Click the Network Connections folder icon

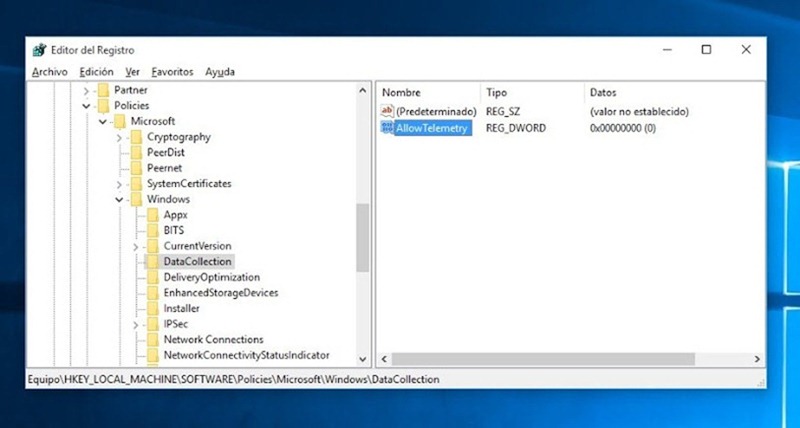pyautogui.click(x=153, y=340)
